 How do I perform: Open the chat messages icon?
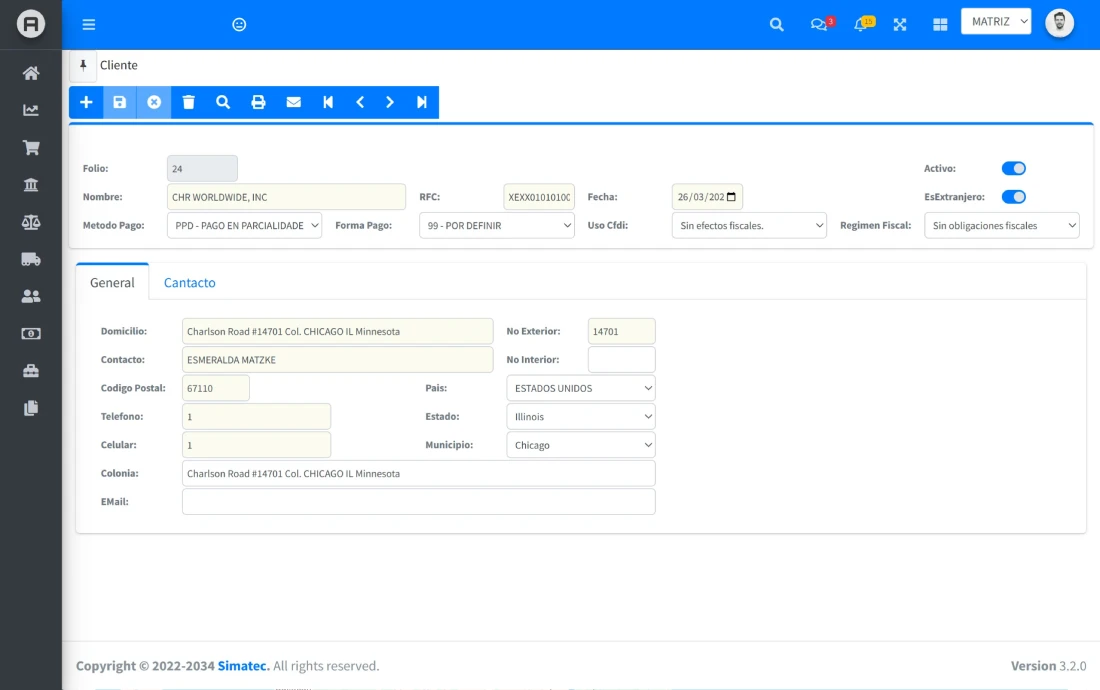(819, 25)
